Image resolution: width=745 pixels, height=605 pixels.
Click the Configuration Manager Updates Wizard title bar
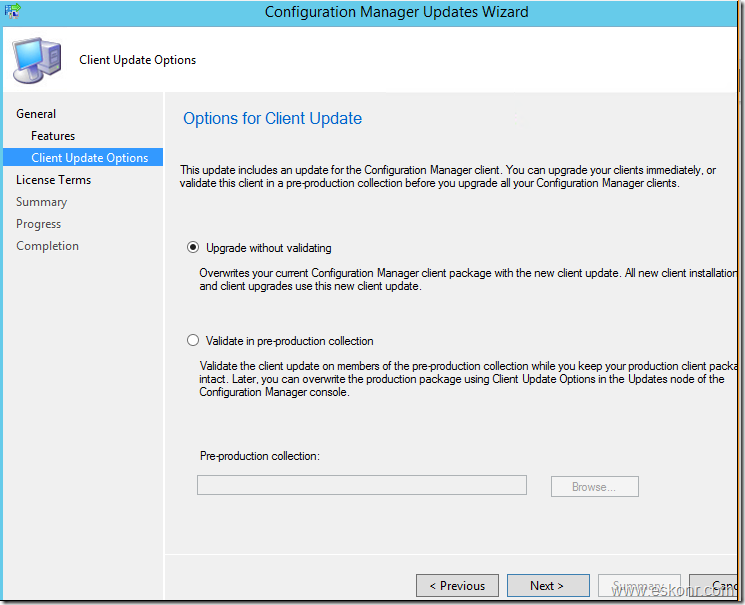(x=396, y=12)
